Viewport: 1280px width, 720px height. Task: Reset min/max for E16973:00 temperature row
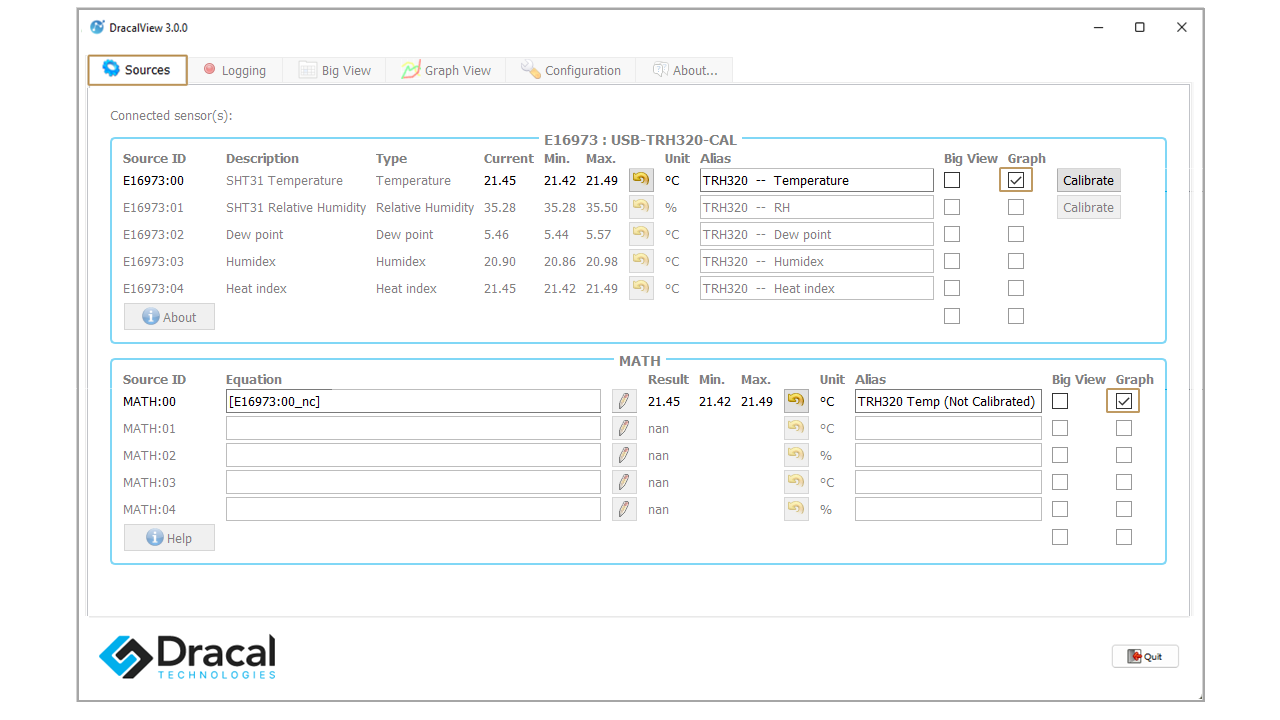[x=641, y=181]
